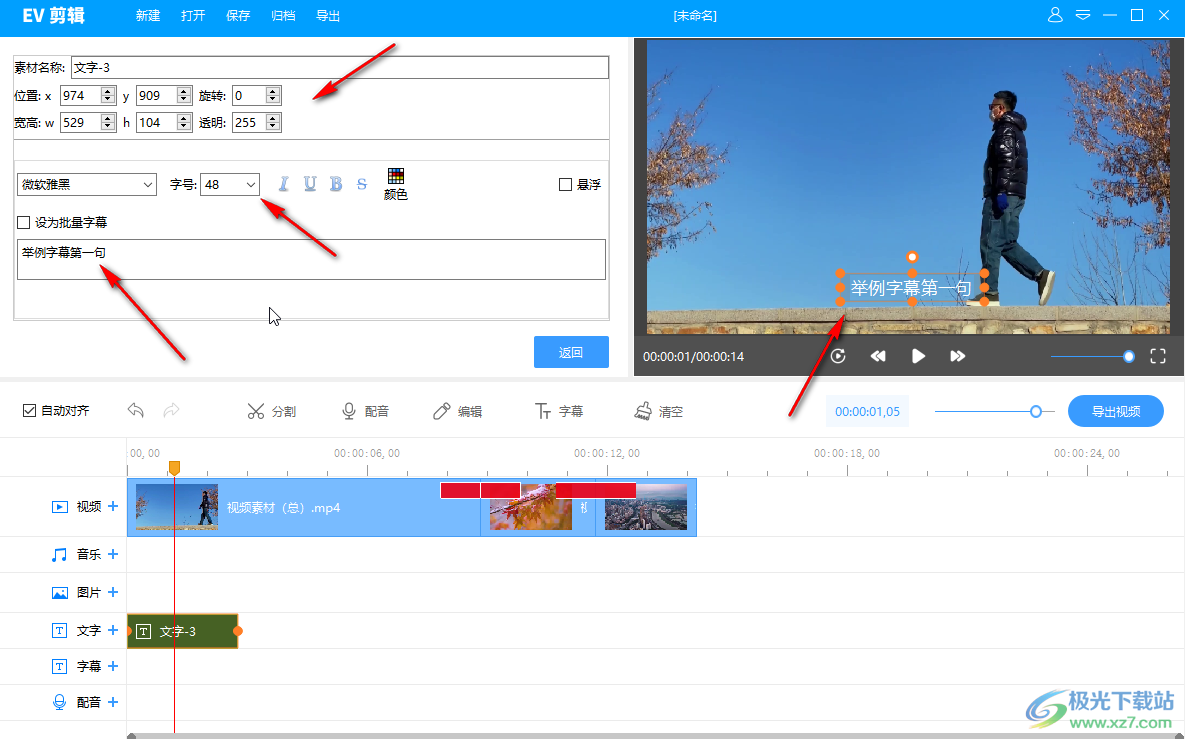Rewind the preview video
The height and width of the screenshot is (739, 1185).
pos(877,356)
